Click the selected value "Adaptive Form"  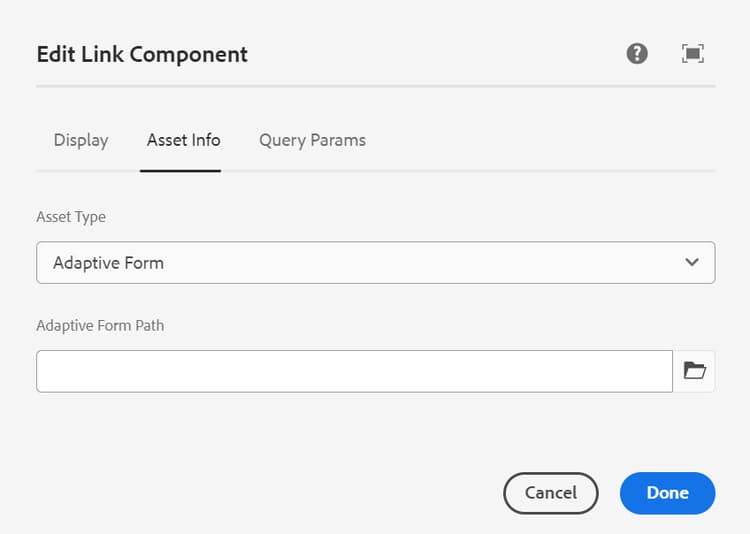pyautogui.click(x=108, y=263)
